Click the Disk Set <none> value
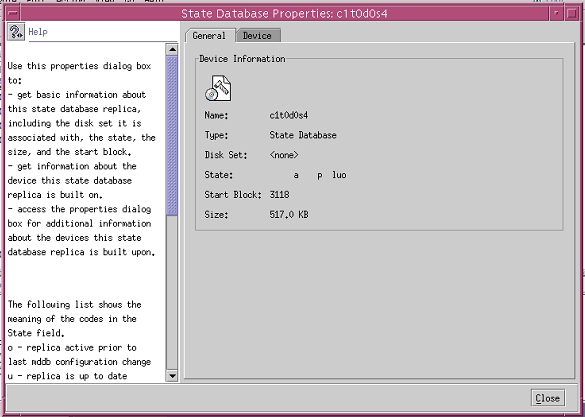The image size is (585, 417). [284, 155]
